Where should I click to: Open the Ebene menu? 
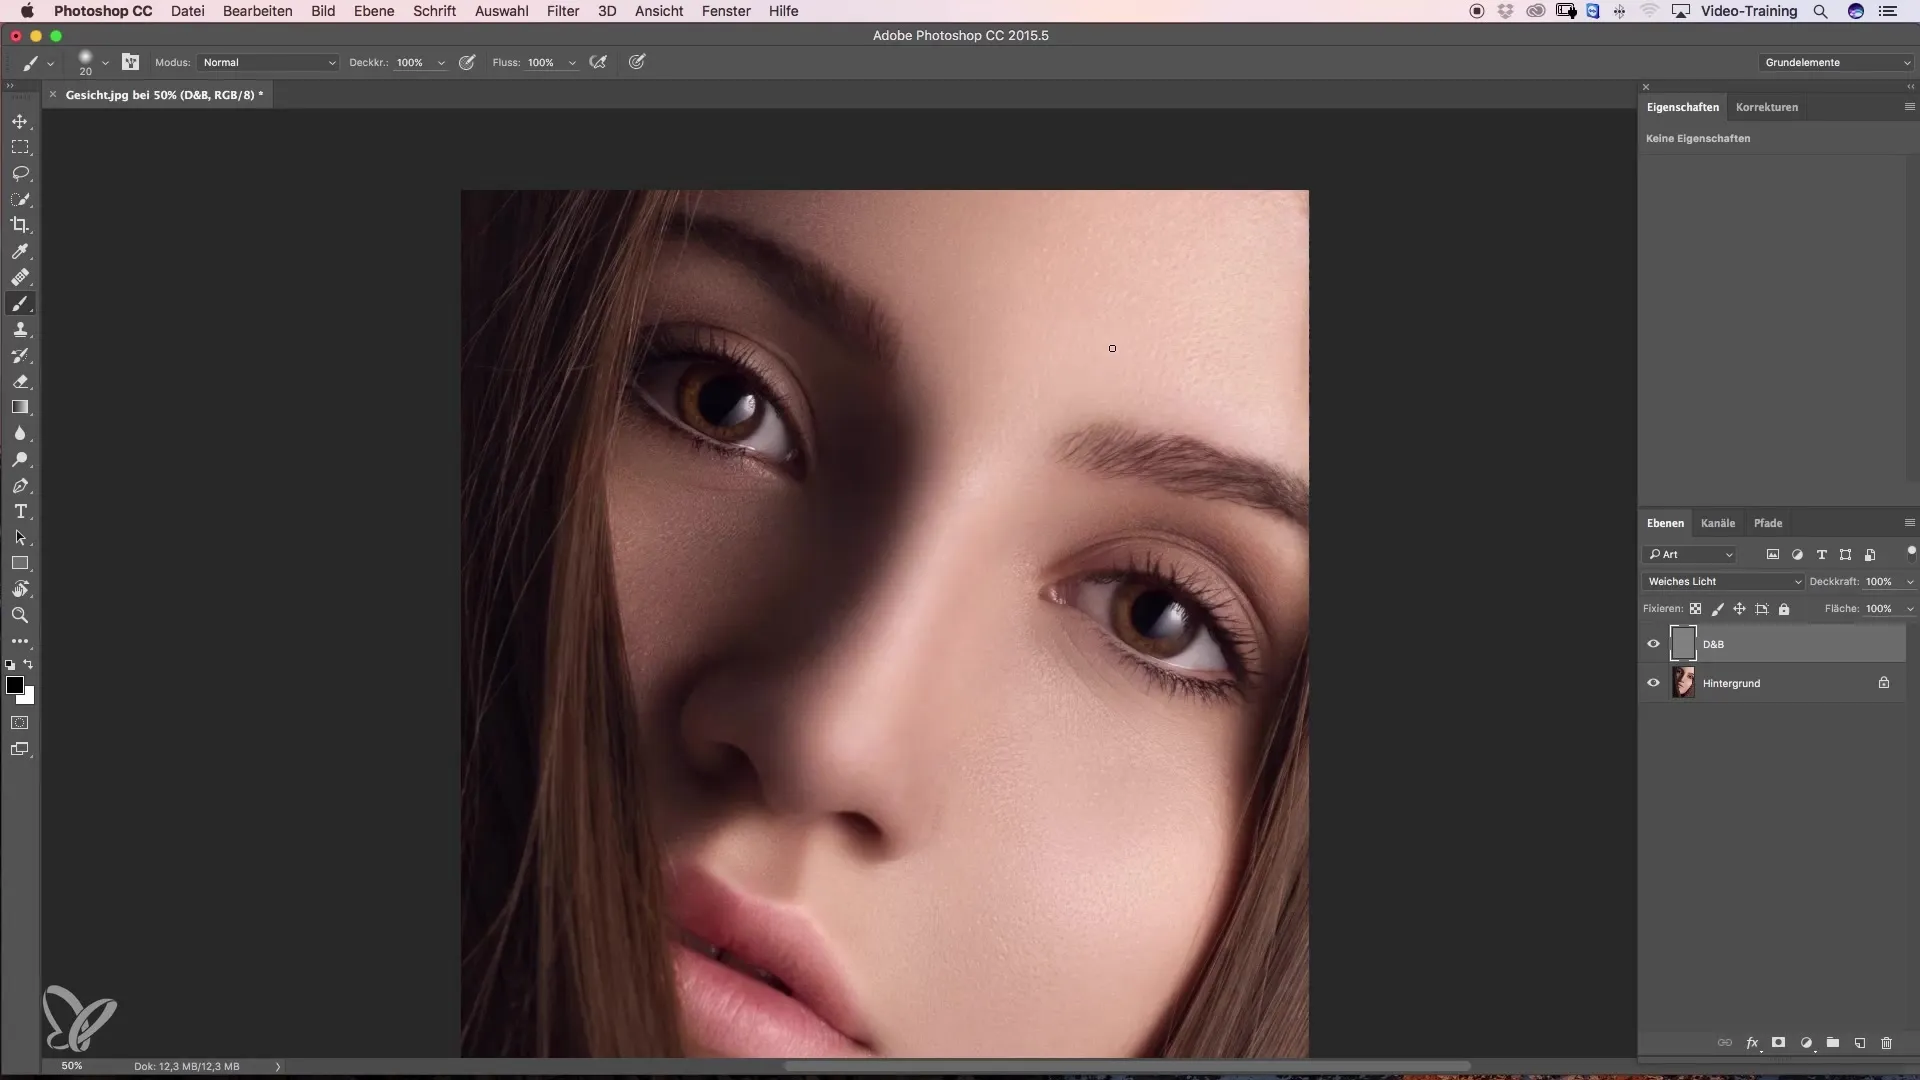point(374,11)
